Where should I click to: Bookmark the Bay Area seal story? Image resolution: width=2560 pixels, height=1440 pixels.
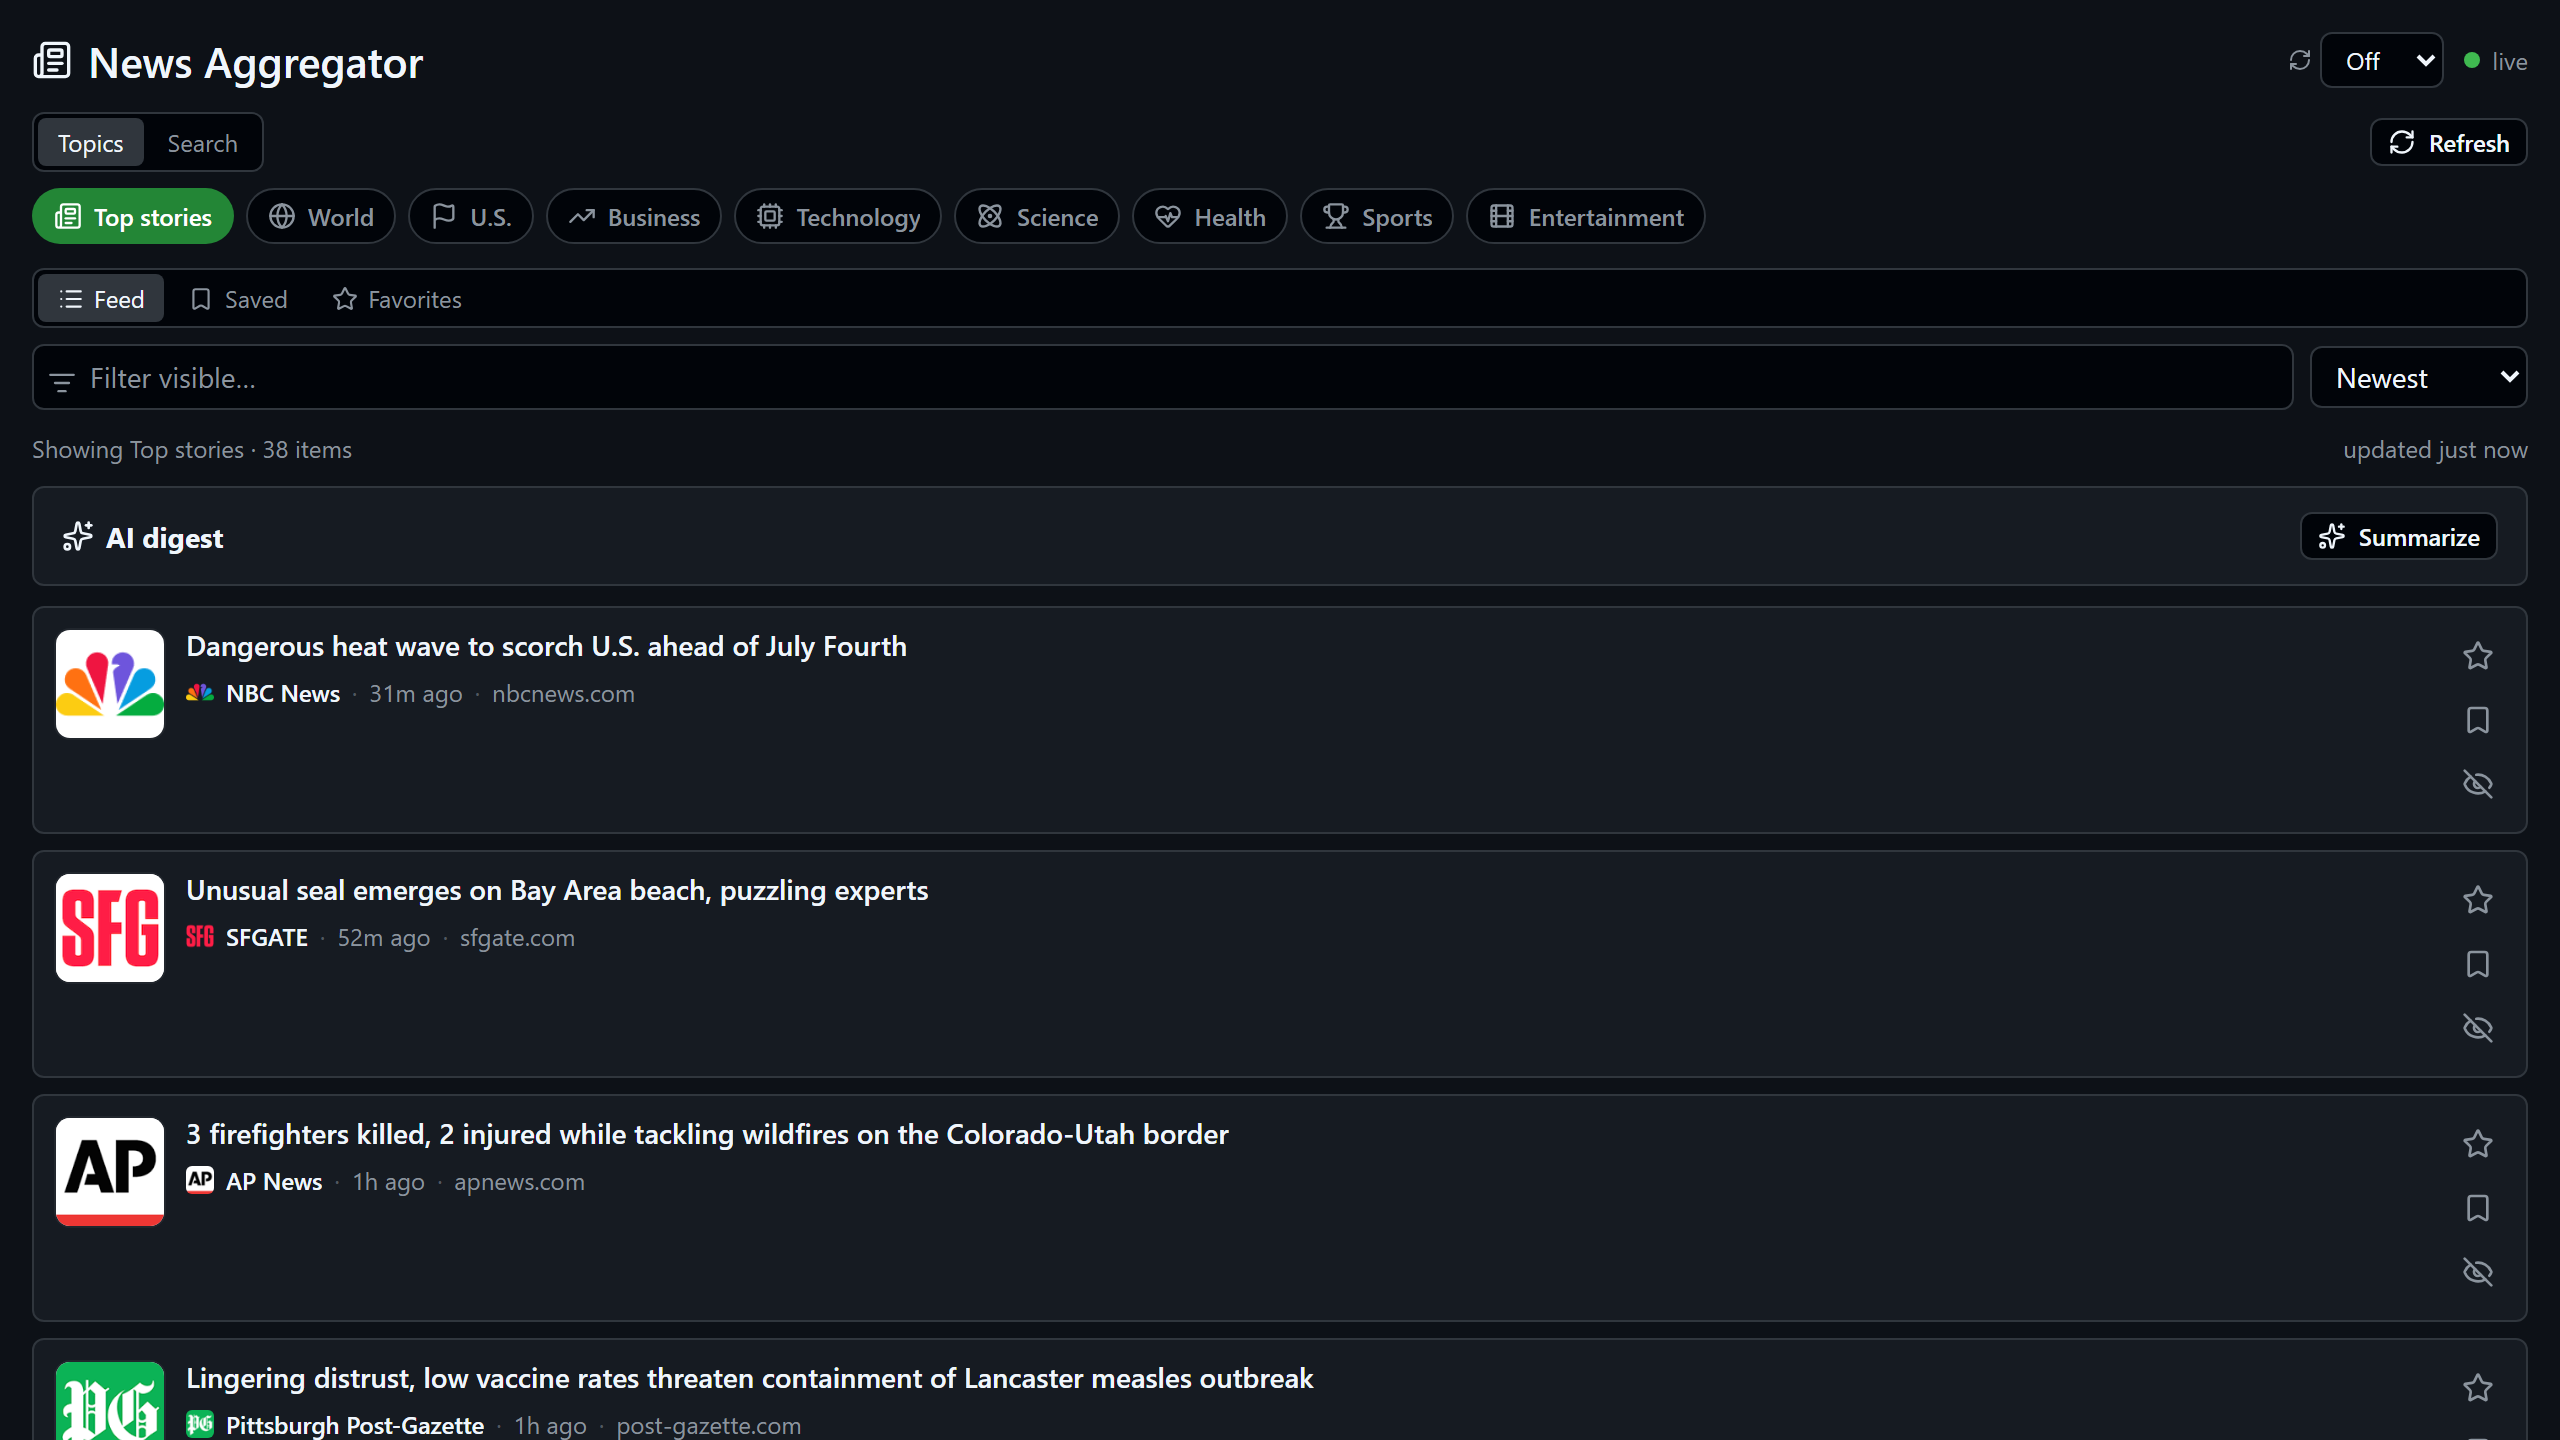[x=2478, y=964]
